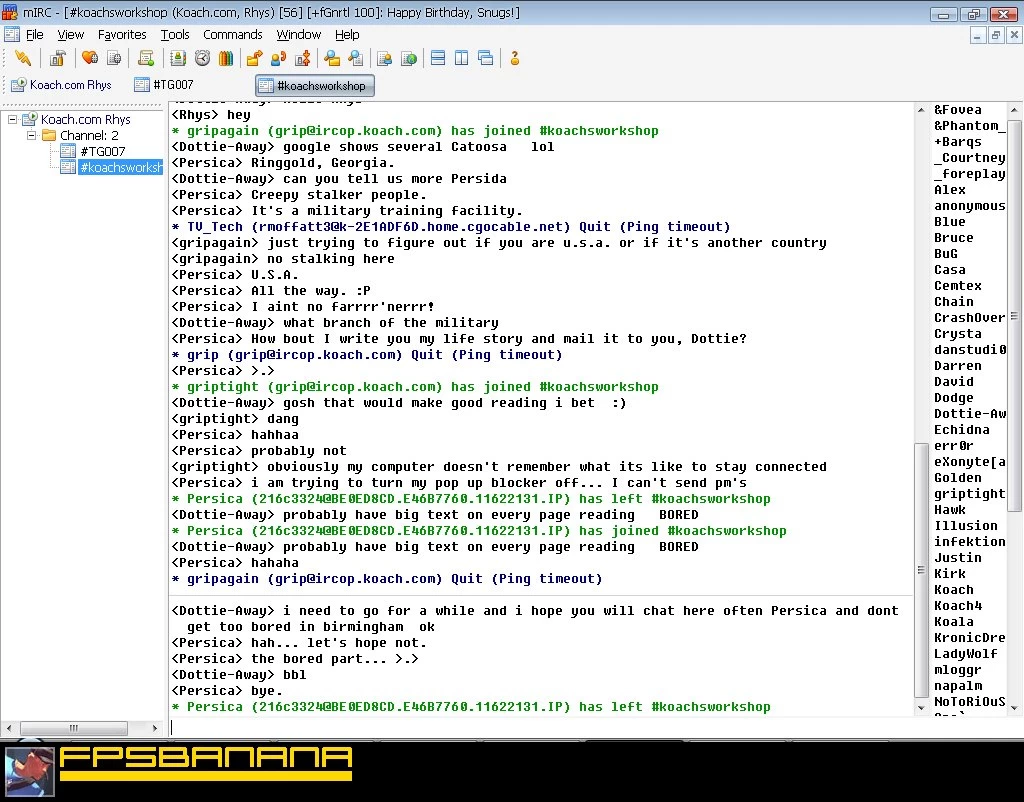
Task: Select #TG007 in the tree sidebar
Action: [102, 151]
